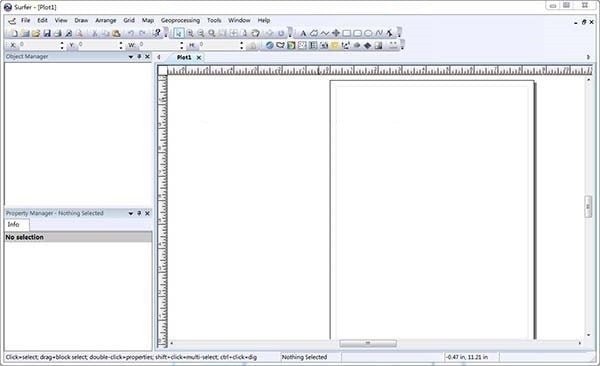Click the Open file folder icon

[36, 33]
